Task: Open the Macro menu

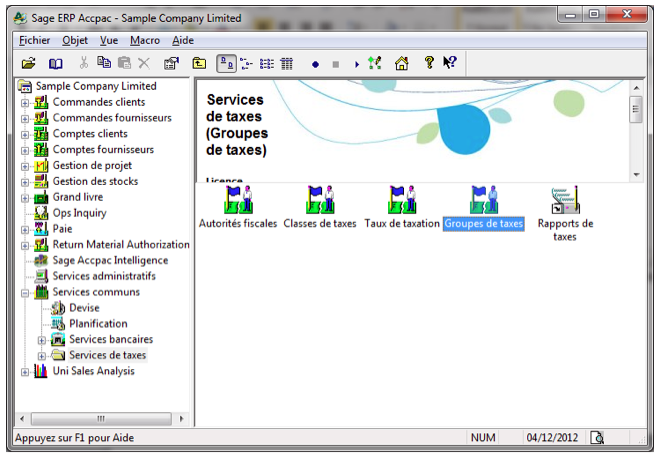Action: [145, 40]
